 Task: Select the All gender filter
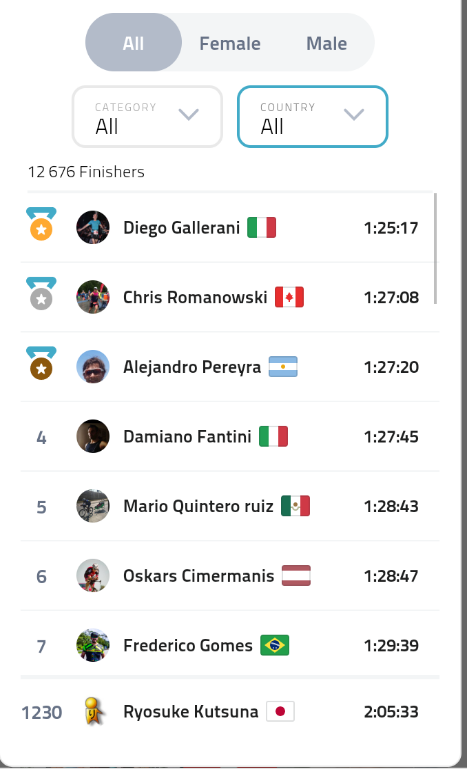click(133, 43)
